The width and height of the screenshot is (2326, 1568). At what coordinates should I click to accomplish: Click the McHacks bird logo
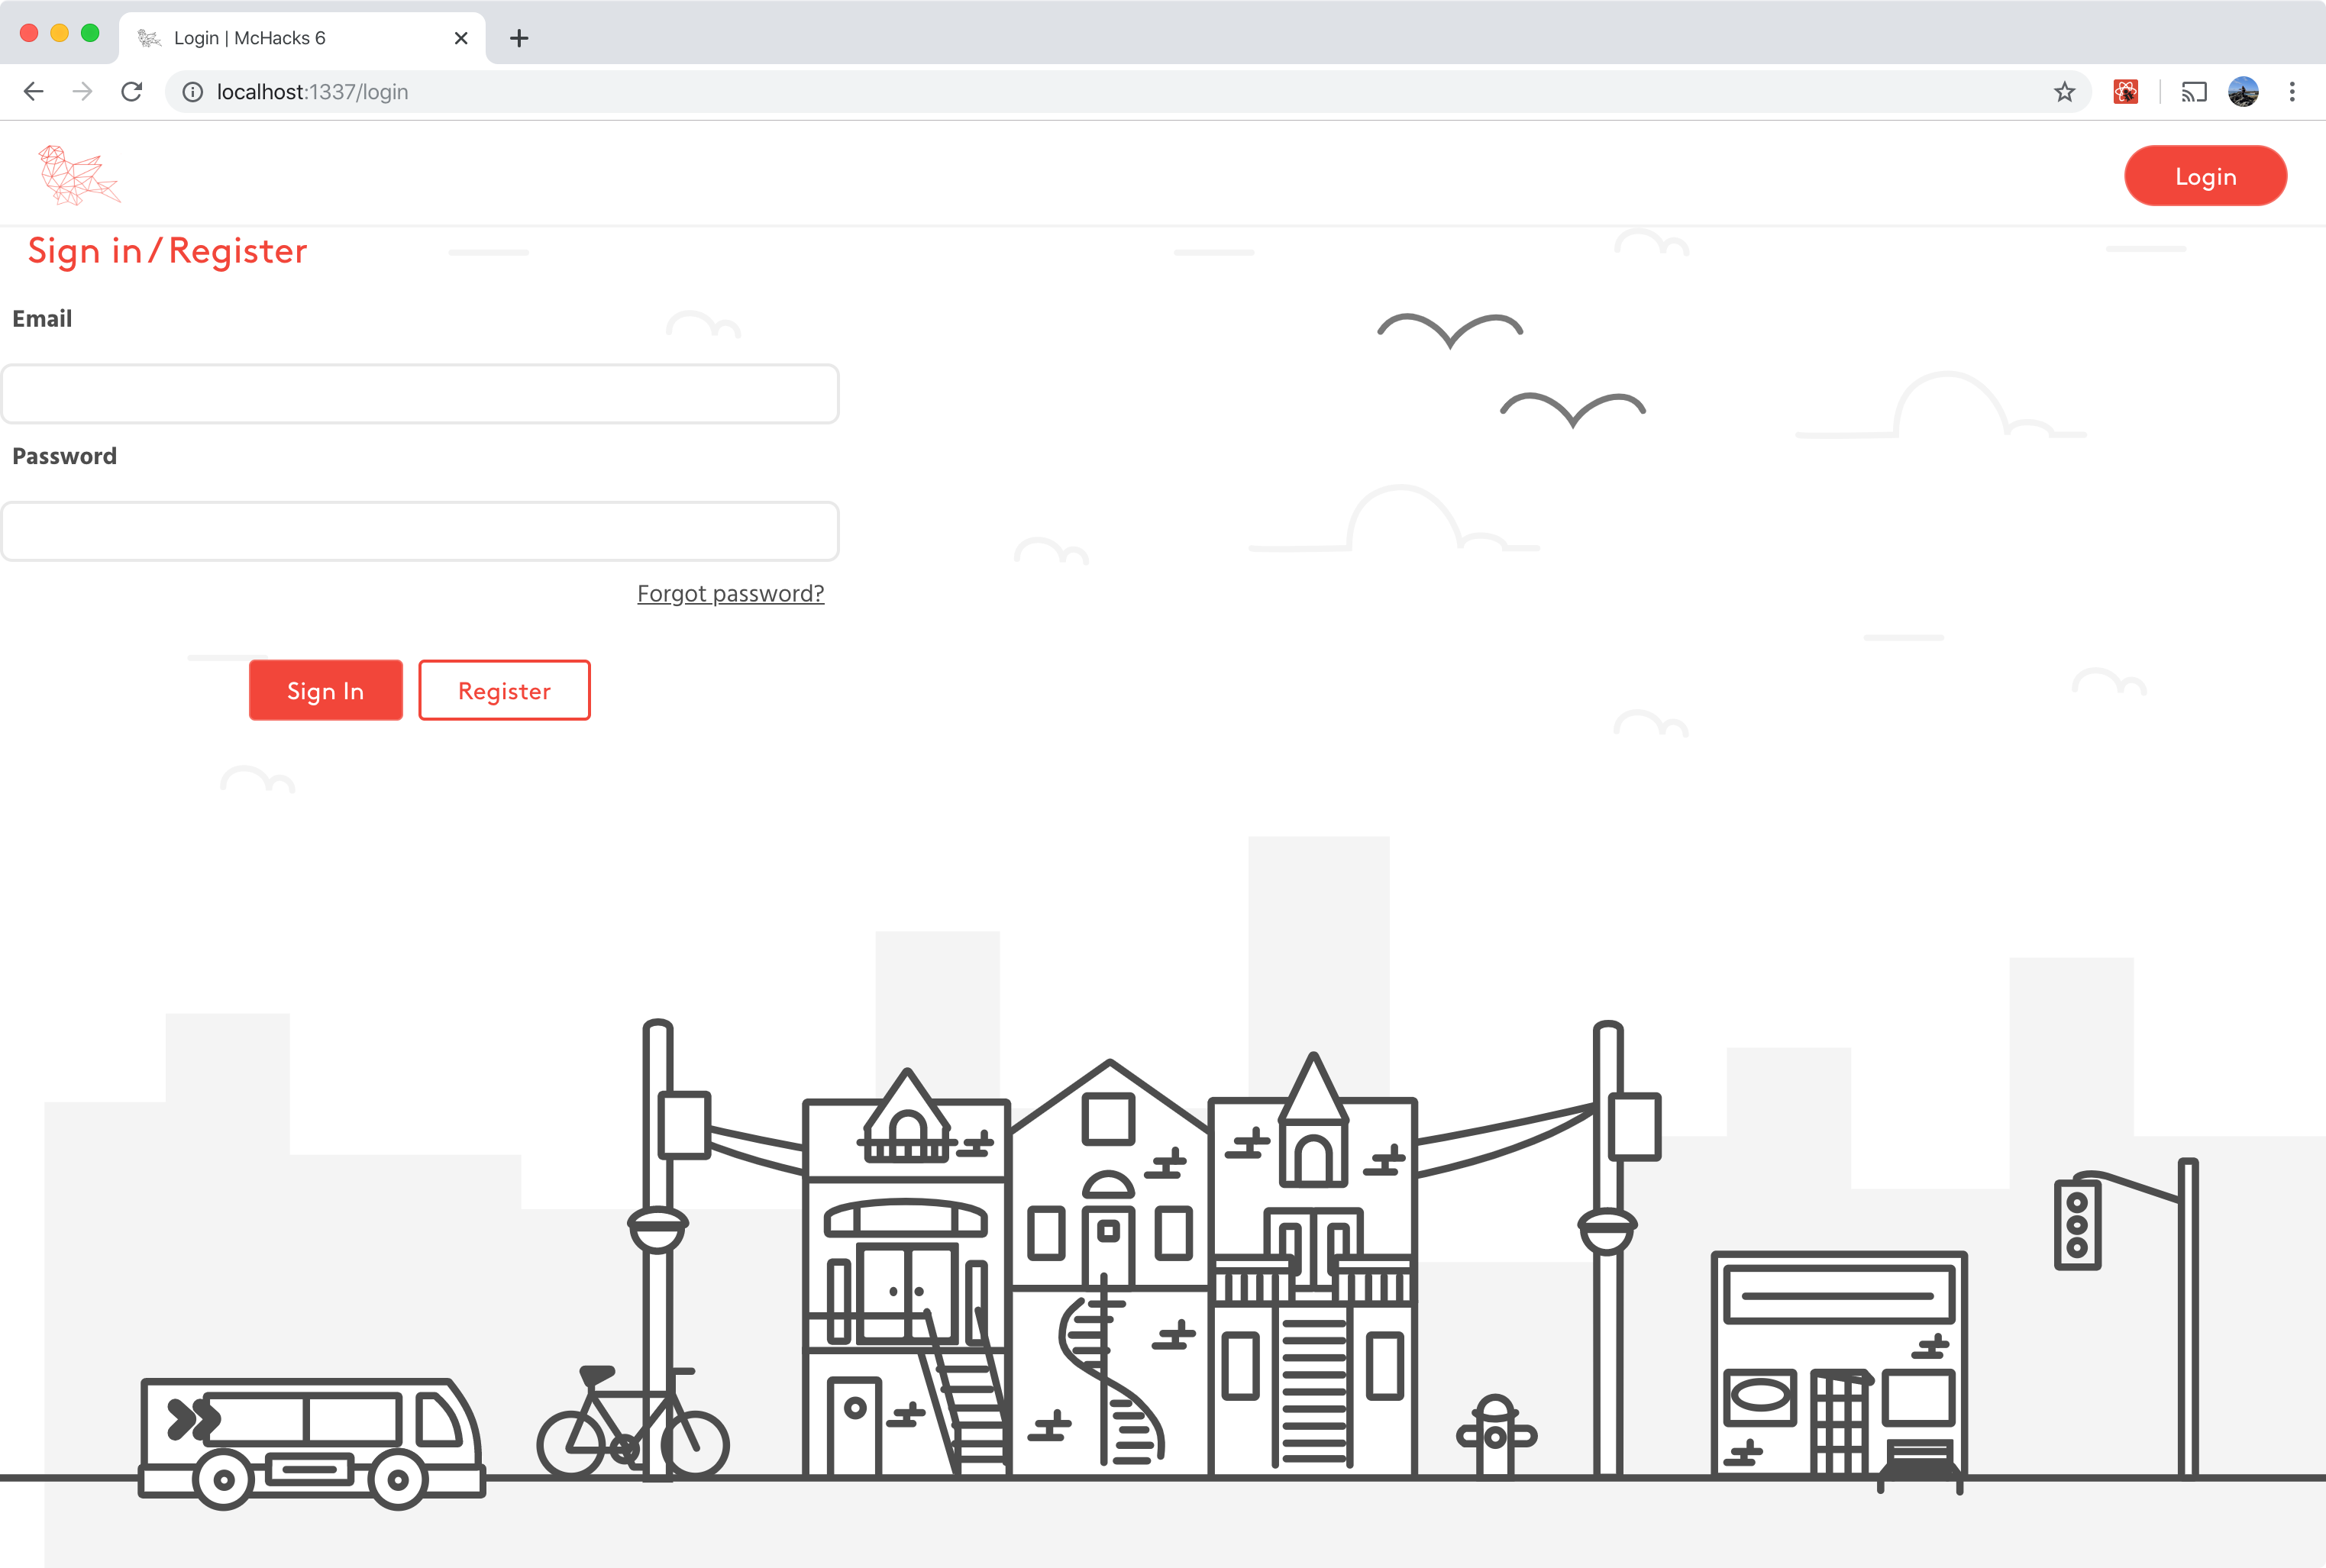[79, 175]
